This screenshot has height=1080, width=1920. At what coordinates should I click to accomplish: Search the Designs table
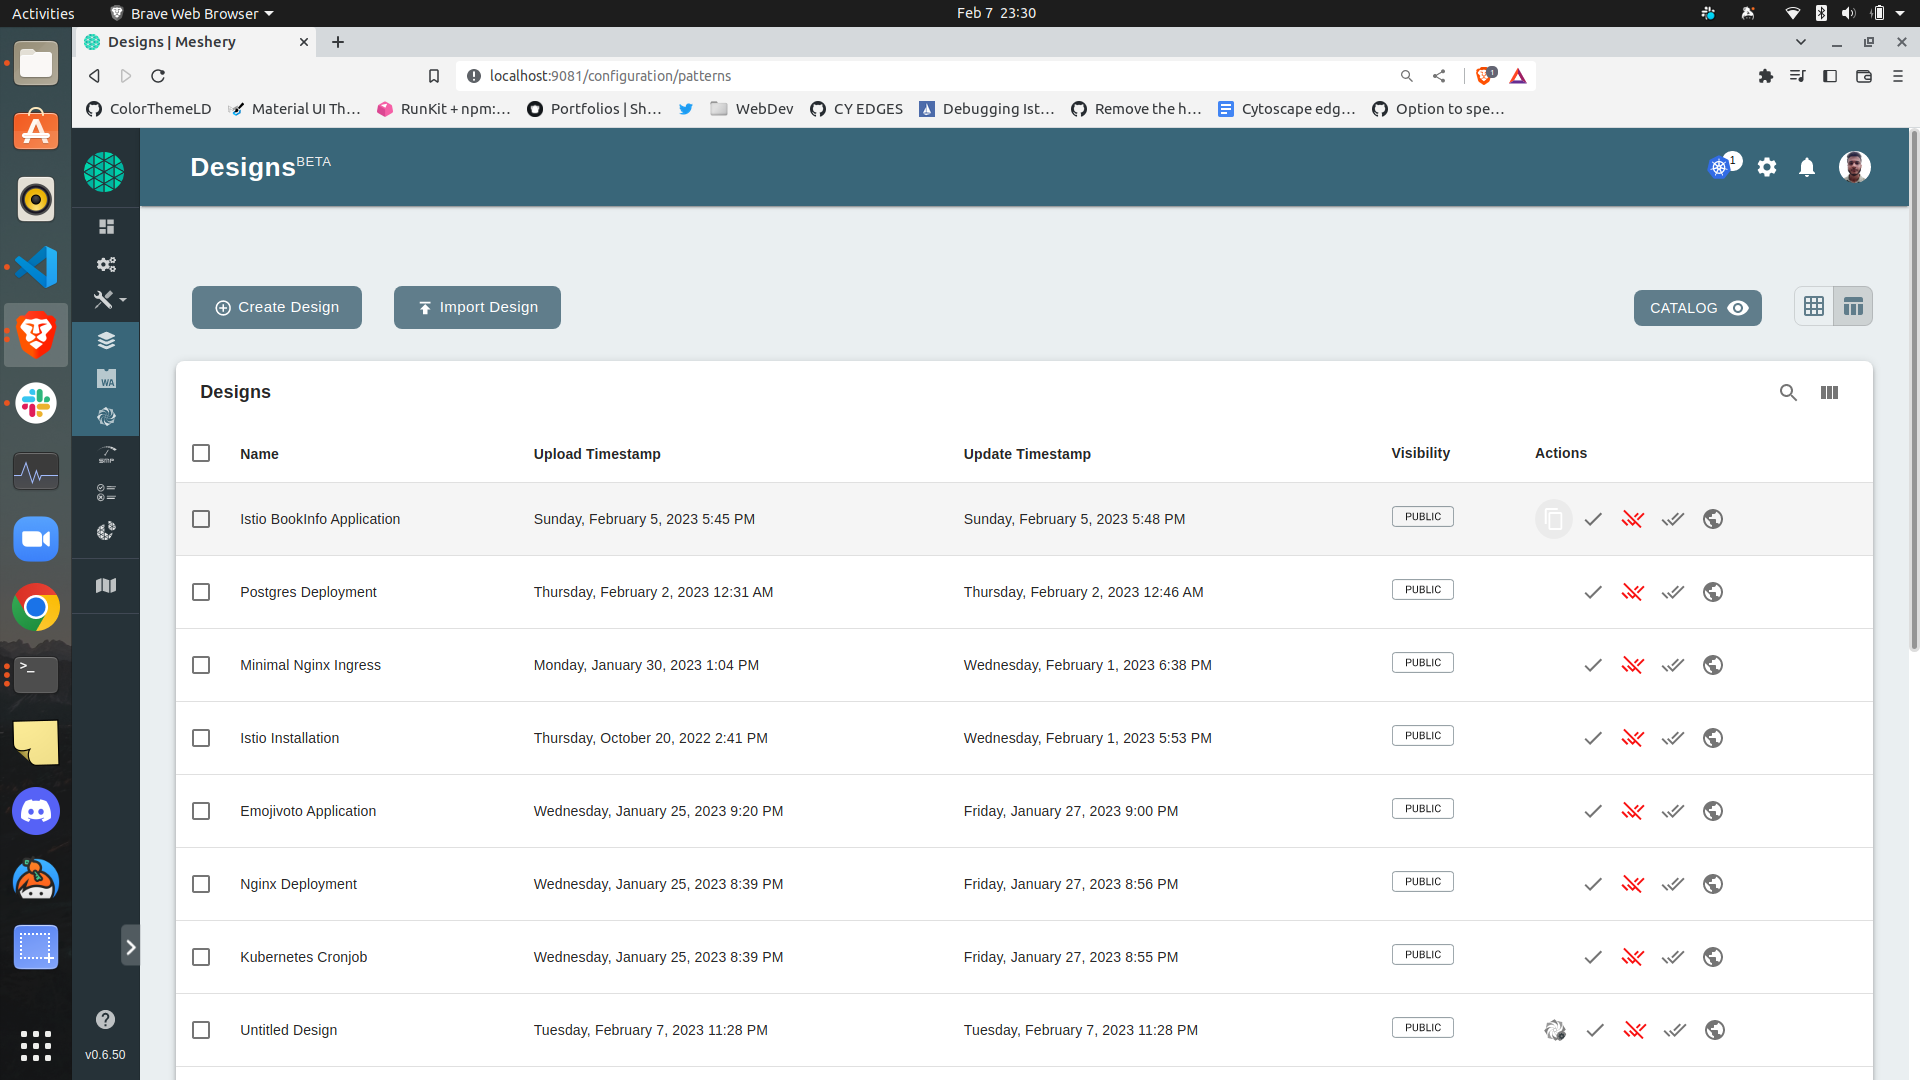1788,393
